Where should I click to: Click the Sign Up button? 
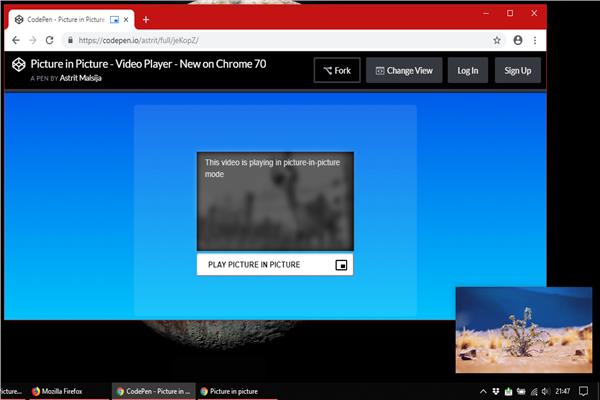point(518,70)
